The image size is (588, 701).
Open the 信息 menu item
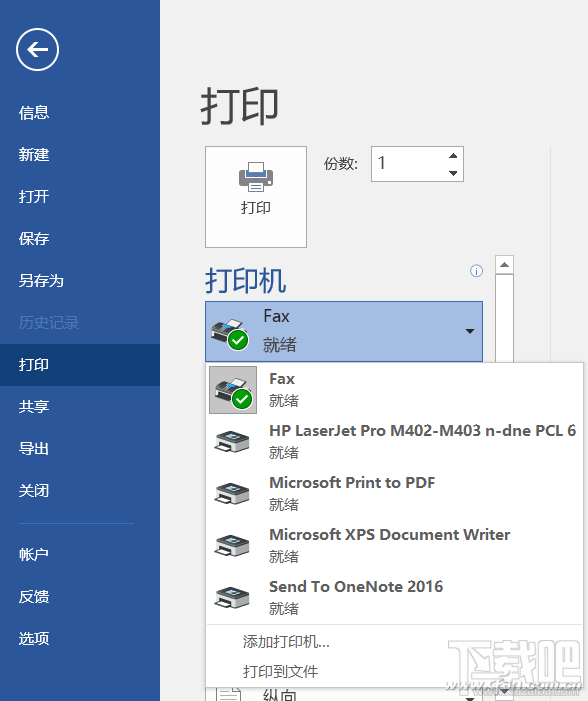34,113
